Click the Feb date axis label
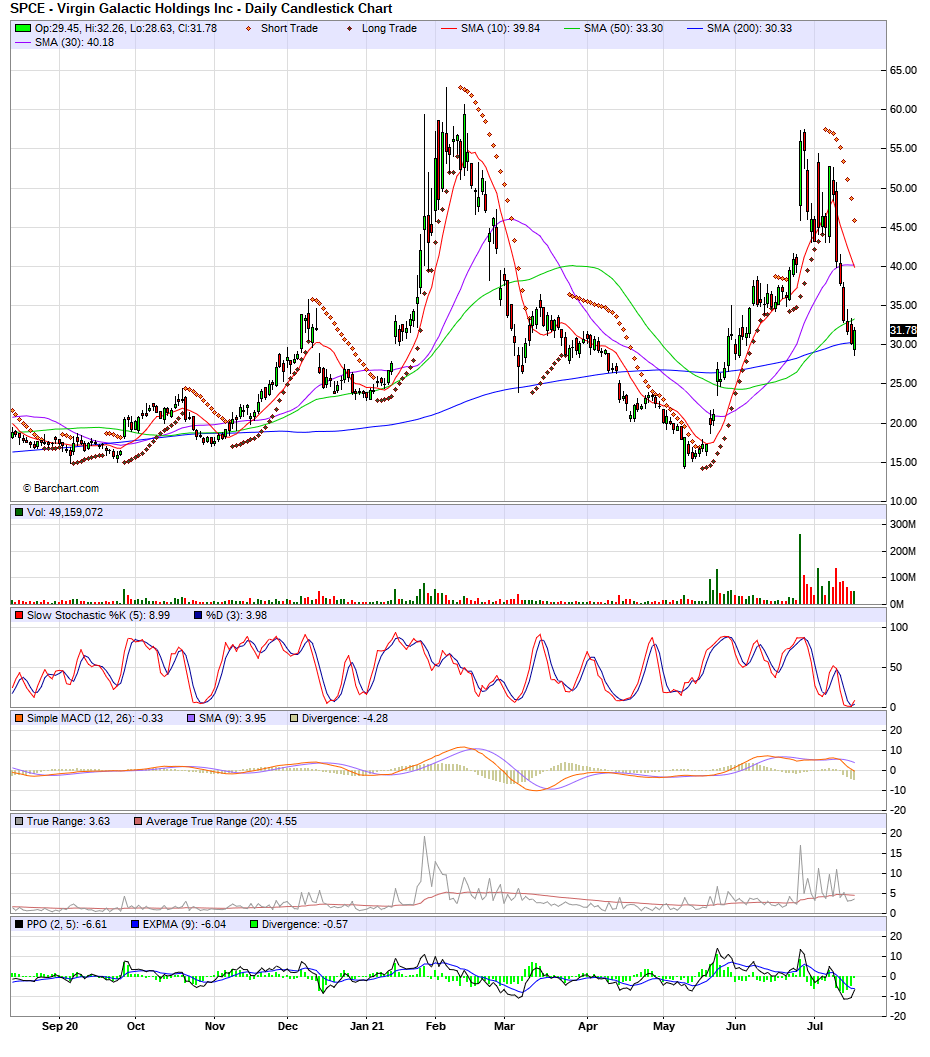Screen dimensions: 930x1057 click(x=436, y=1027)
